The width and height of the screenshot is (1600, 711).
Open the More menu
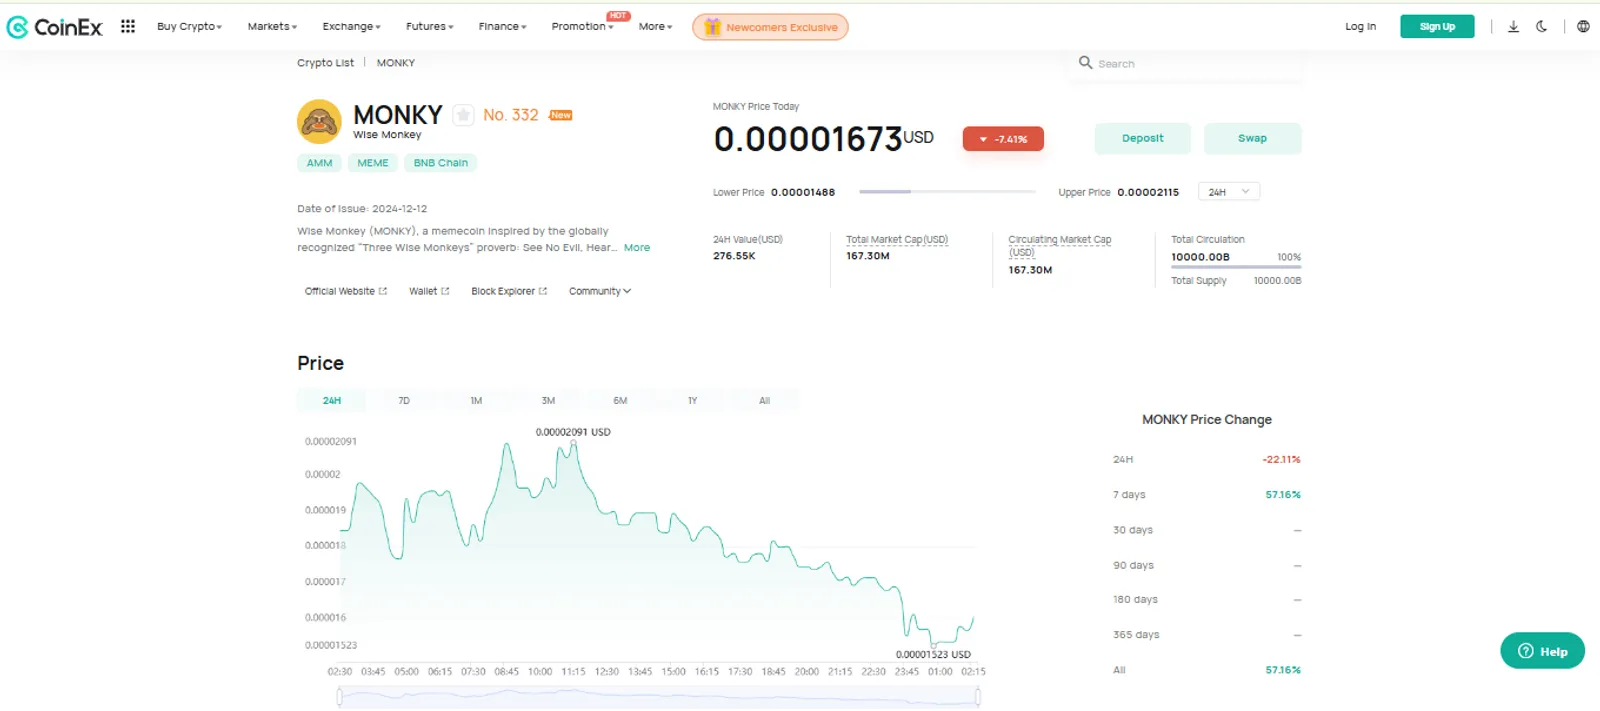[x=655, y=26]
